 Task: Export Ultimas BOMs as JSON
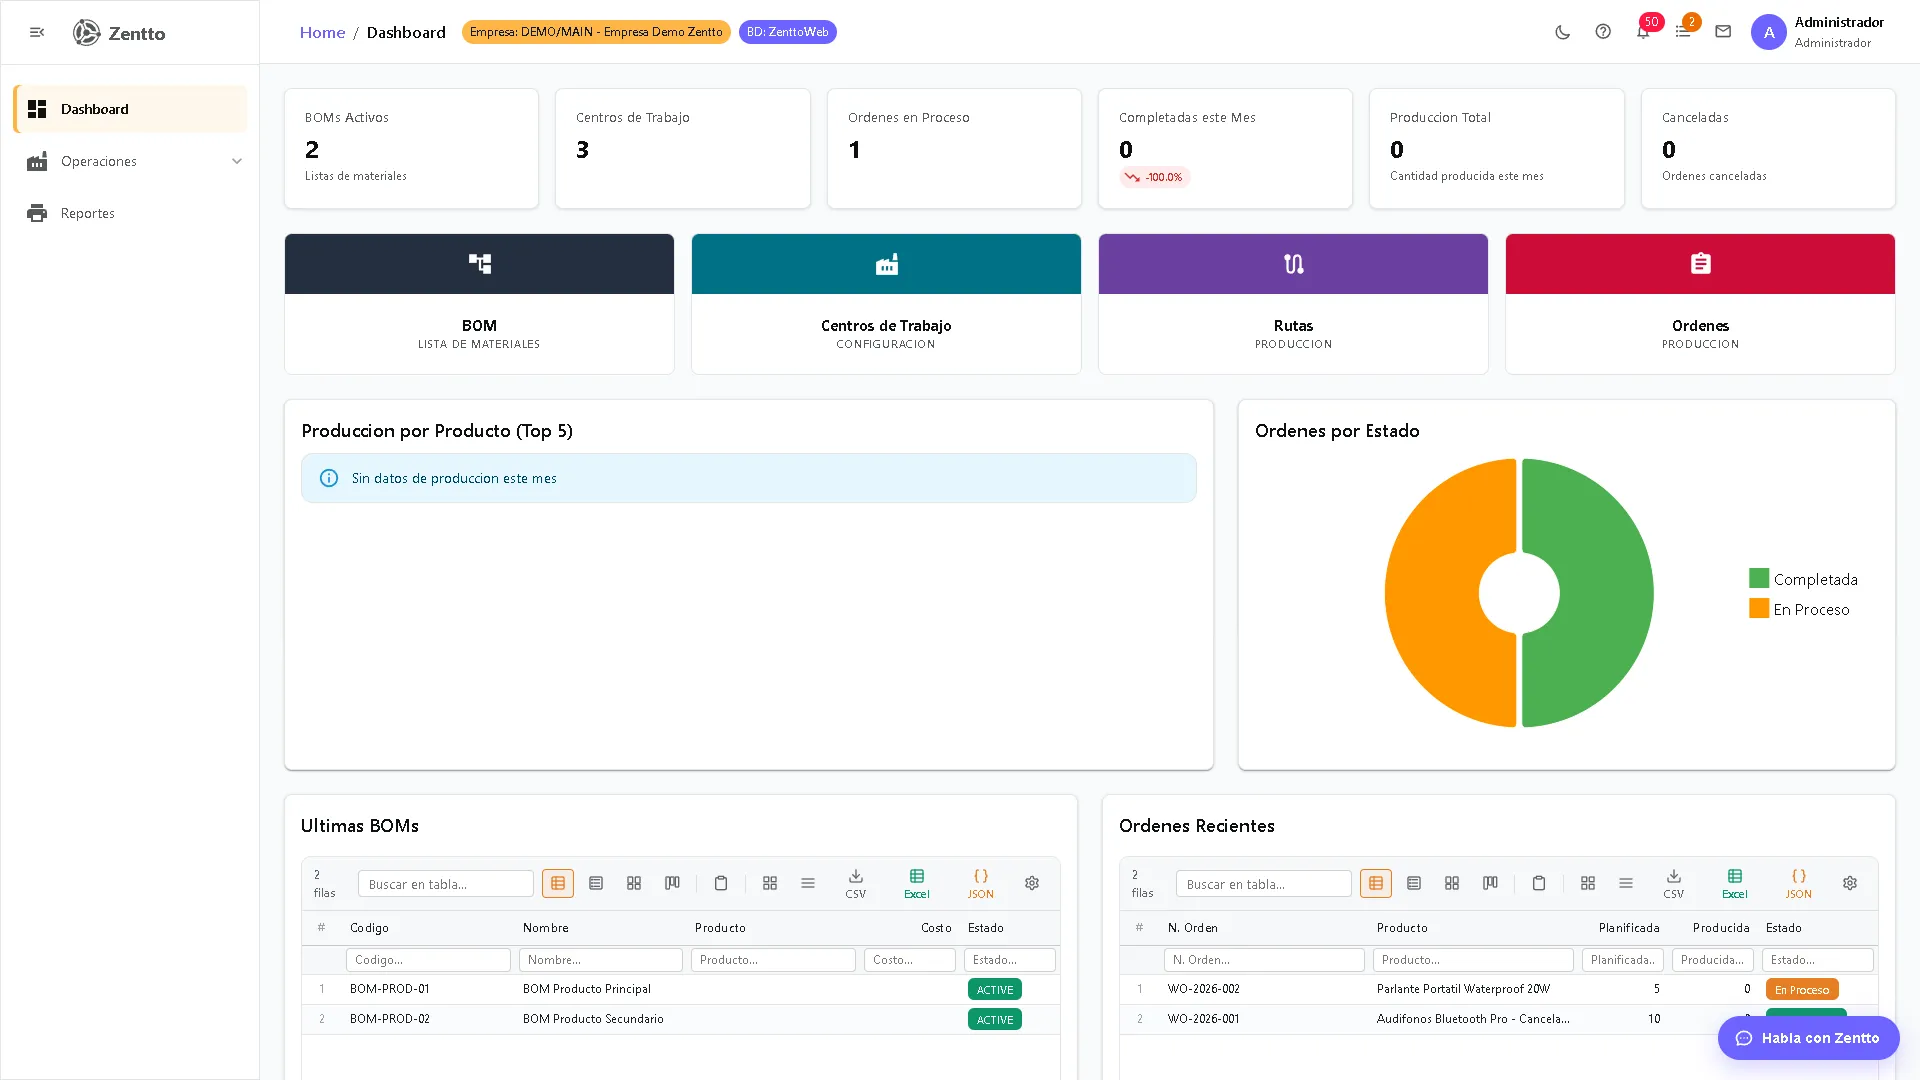coord(981,884)
